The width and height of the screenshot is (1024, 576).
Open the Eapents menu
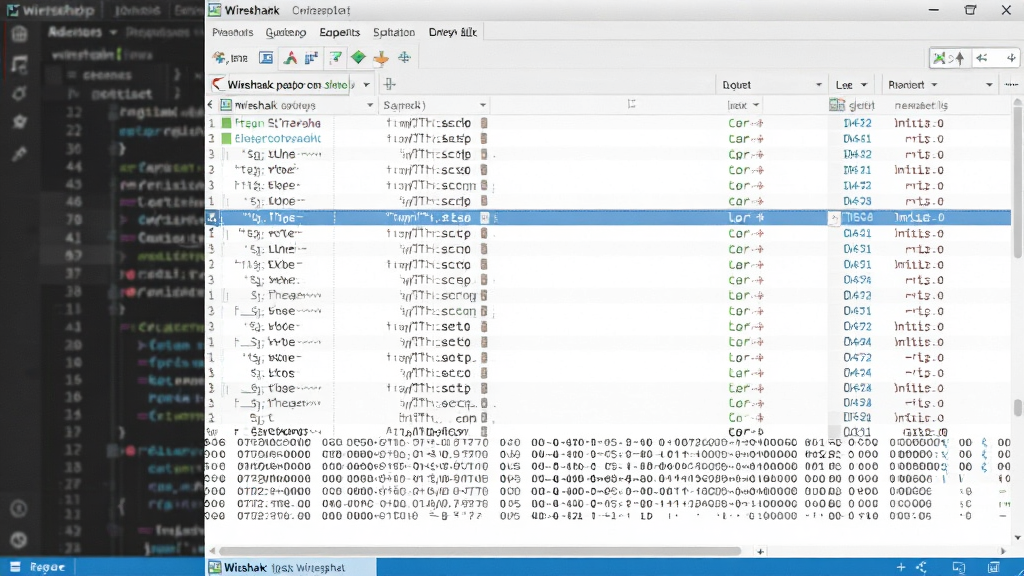(340, 32)
